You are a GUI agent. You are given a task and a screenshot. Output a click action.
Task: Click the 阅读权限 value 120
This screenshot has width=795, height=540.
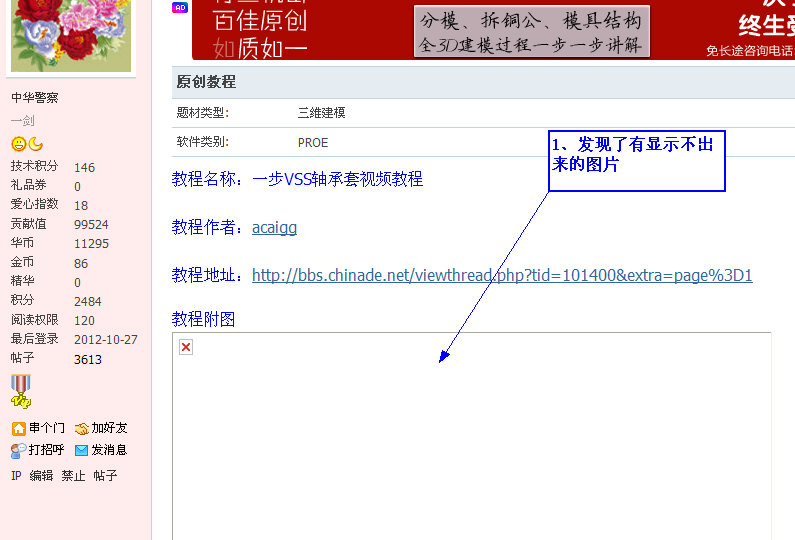84,320
